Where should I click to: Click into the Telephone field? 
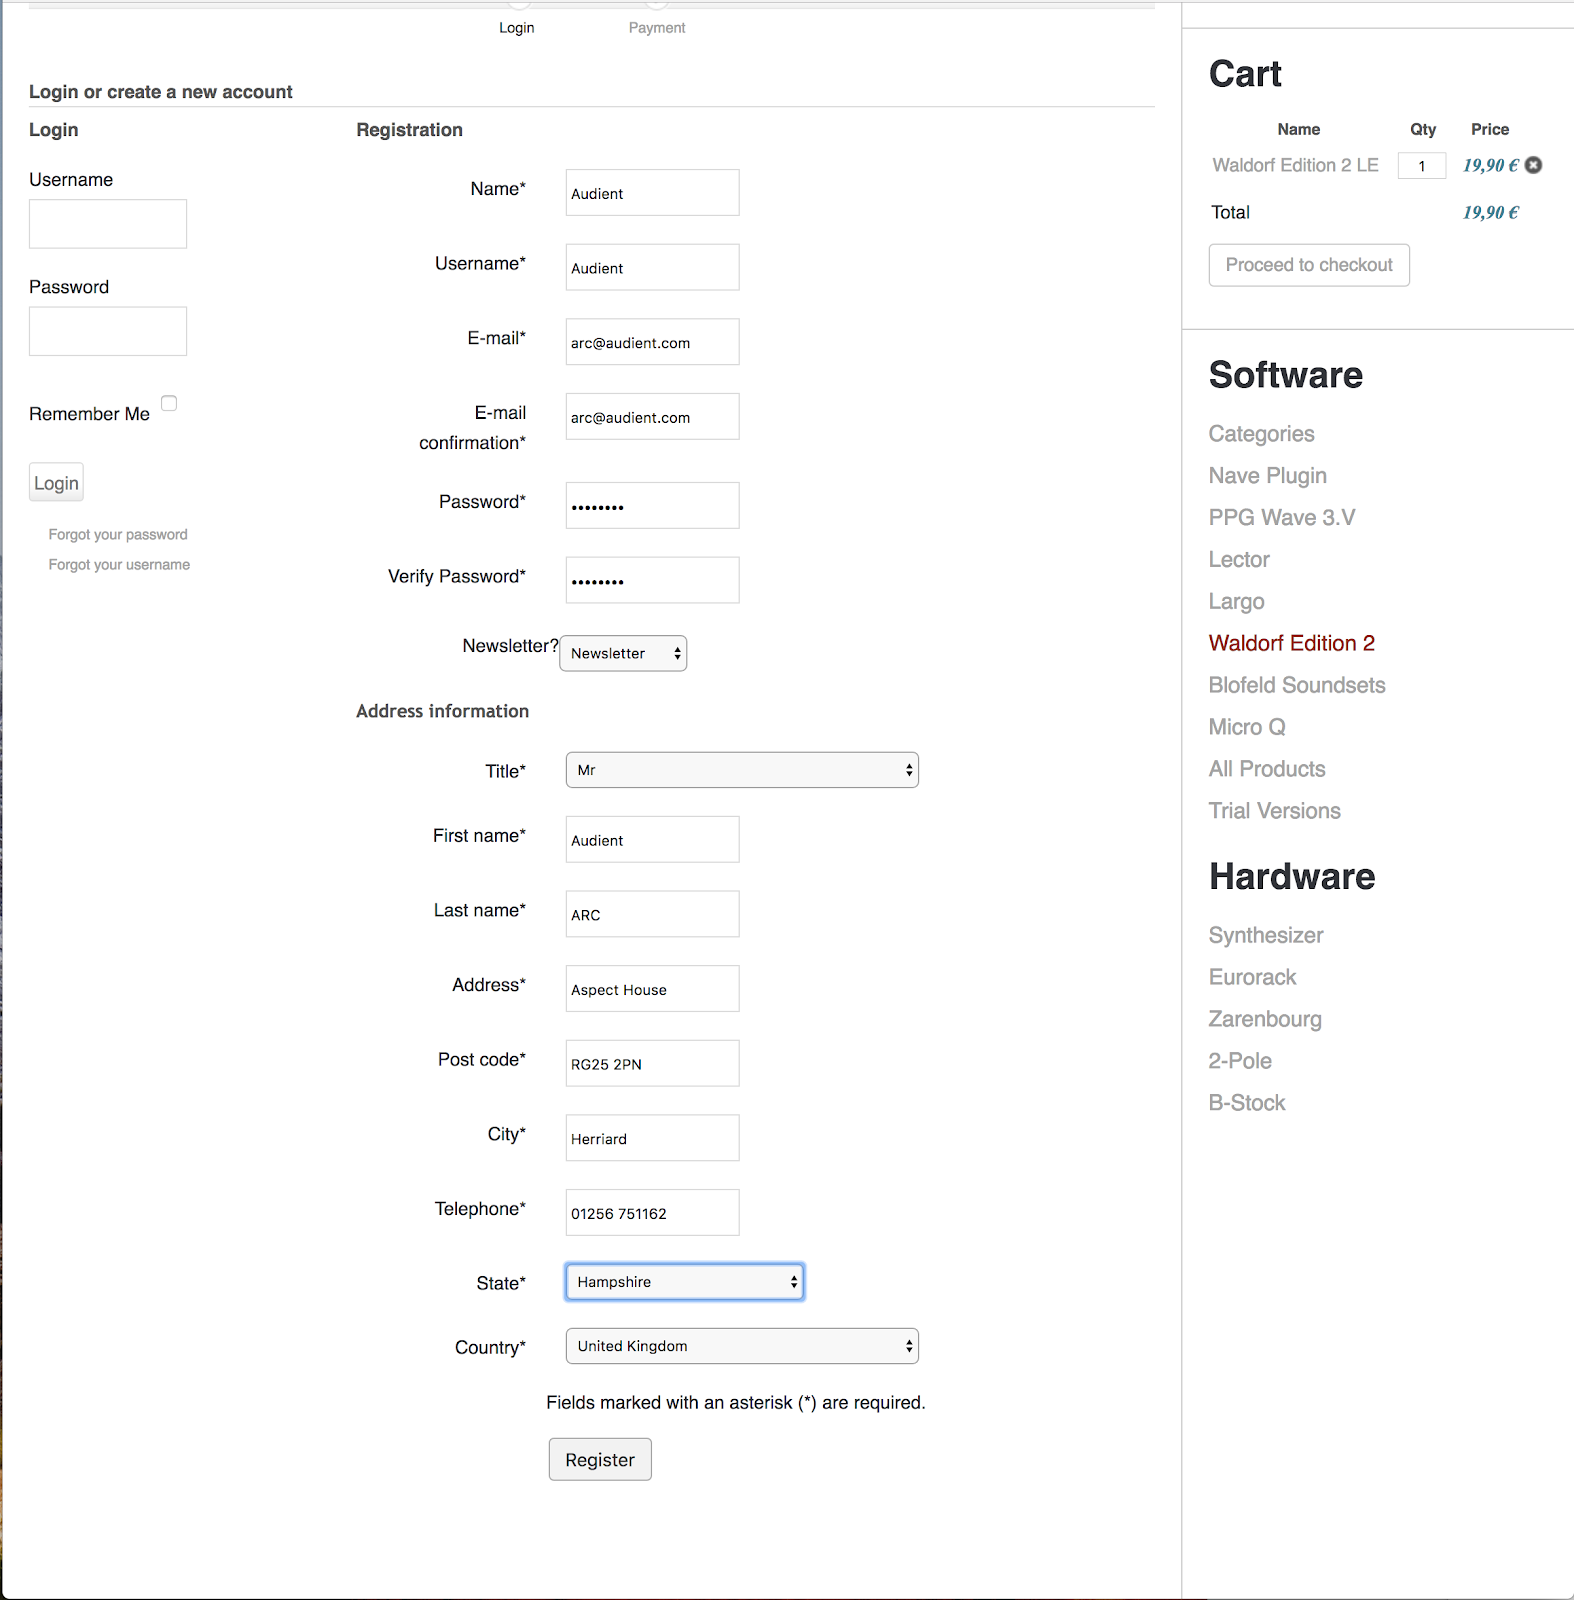[x=652, y=1213]
